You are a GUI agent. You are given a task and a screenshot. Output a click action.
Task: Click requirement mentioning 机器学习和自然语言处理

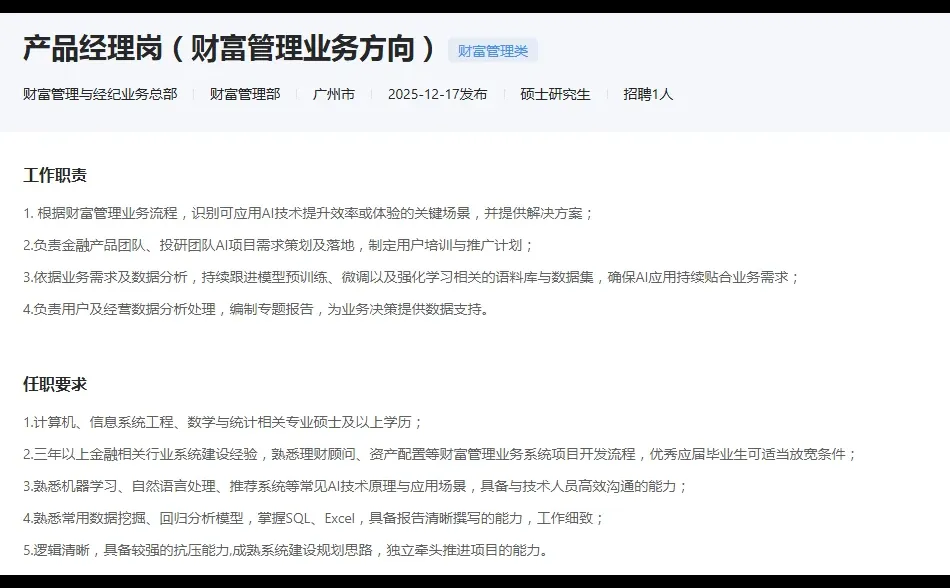[x=350, y=489]
